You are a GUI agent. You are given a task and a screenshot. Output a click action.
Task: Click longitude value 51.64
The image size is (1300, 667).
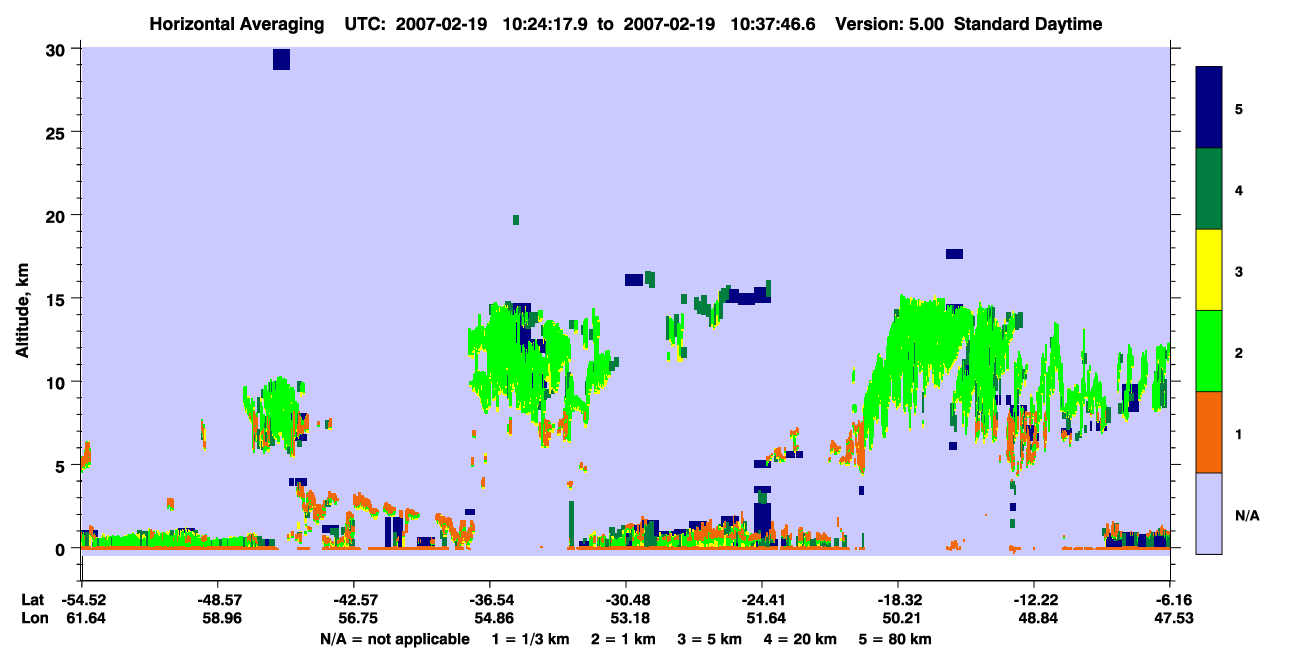pos(765,619)
